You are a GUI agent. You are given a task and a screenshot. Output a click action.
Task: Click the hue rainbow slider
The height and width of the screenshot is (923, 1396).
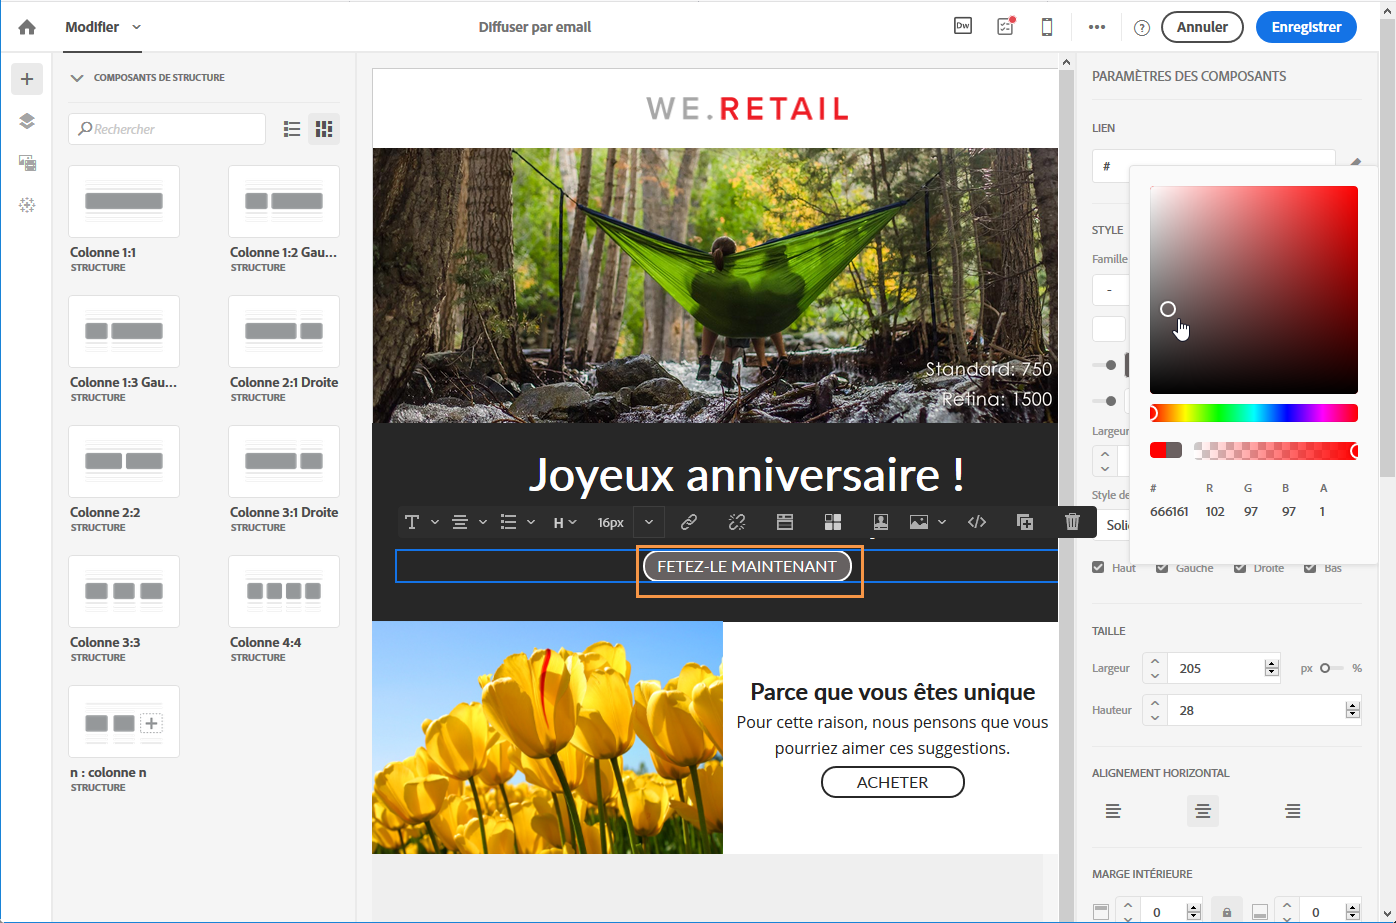pyautogui.click(x=1254, y=413)
